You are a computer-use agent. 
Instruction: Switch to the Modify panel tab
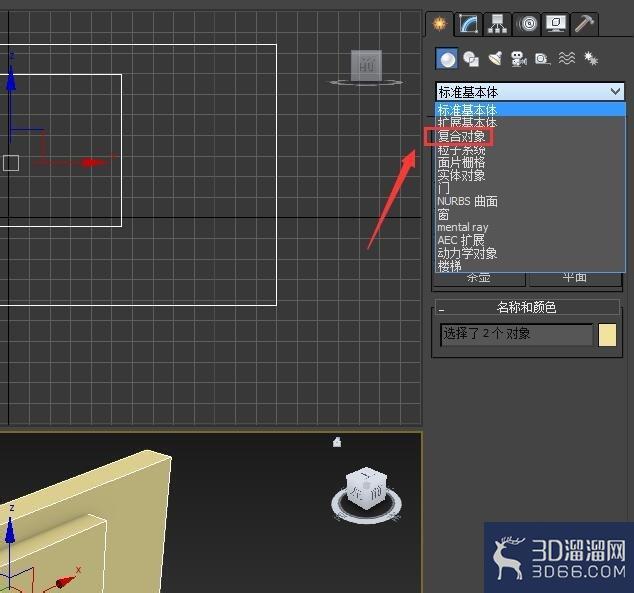point(468,24)
